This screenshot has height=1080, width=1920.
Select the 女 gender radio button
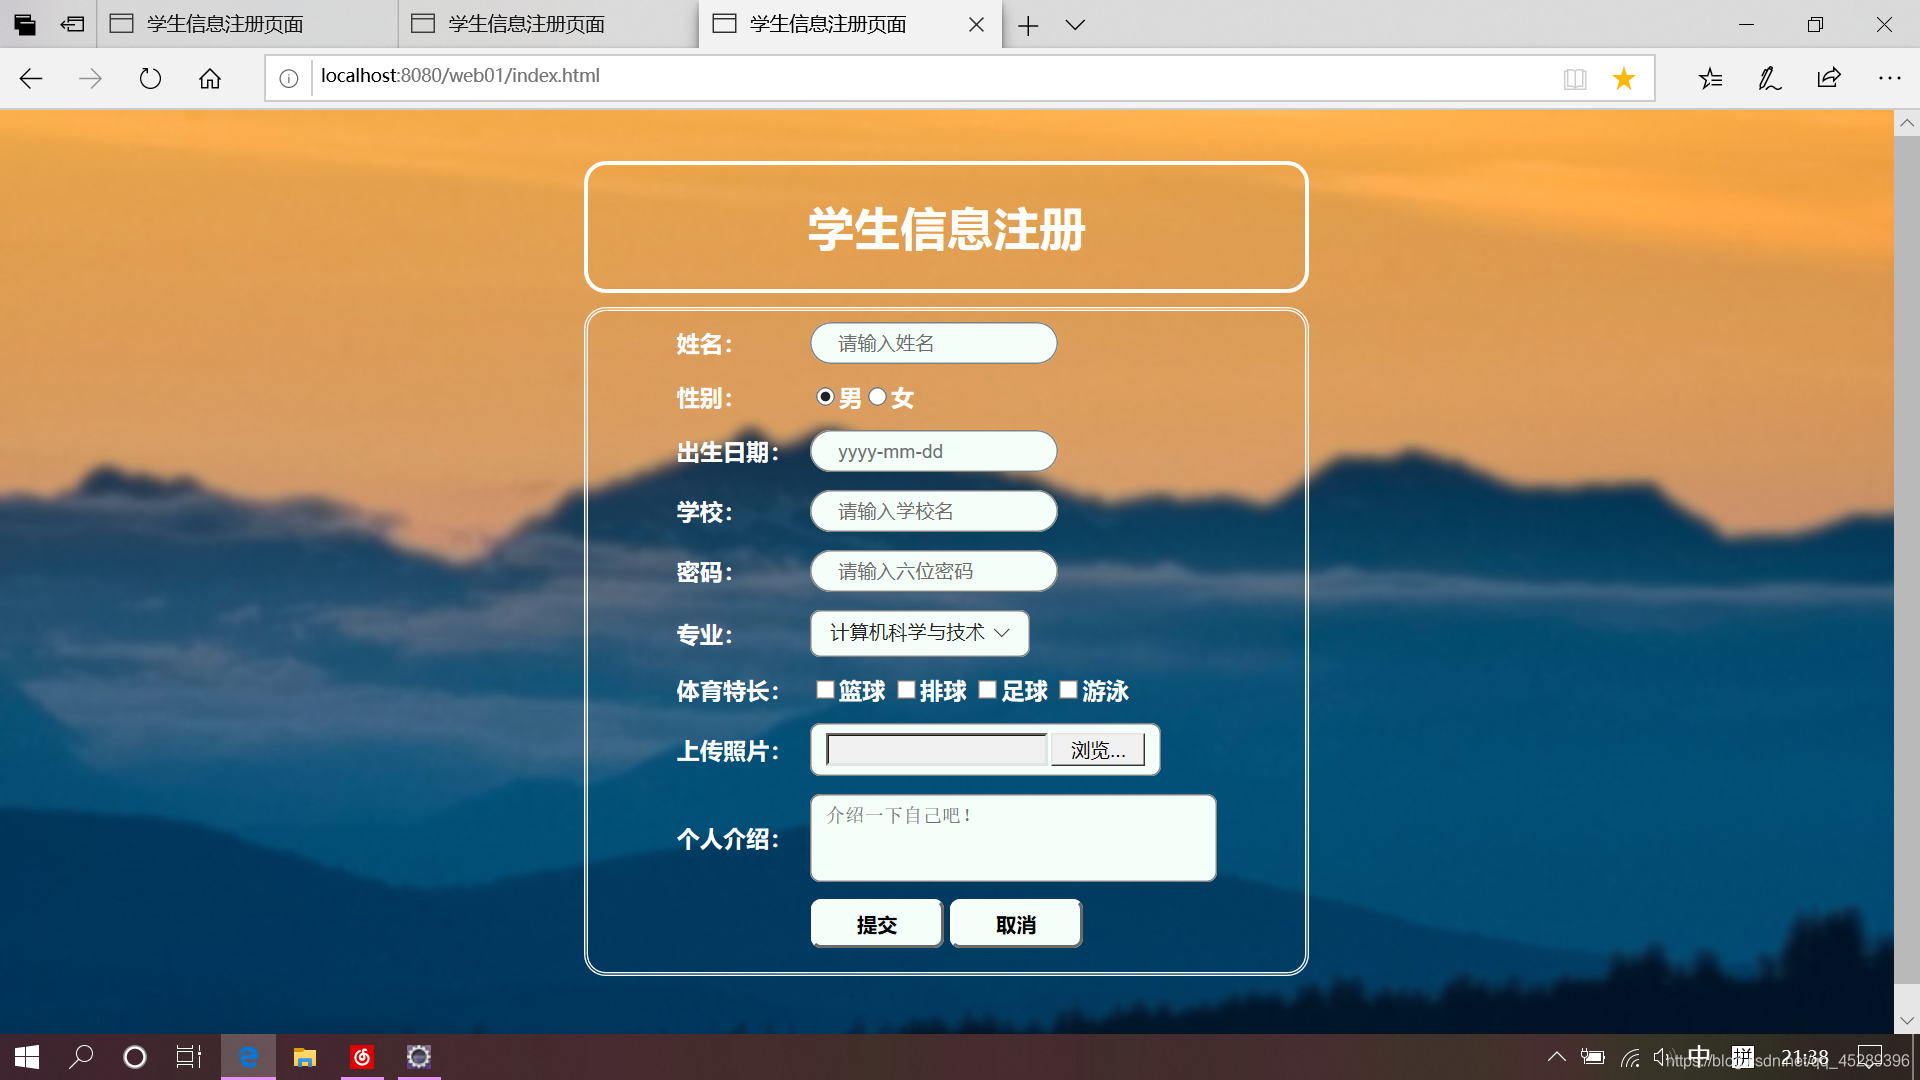pos(877,396)
